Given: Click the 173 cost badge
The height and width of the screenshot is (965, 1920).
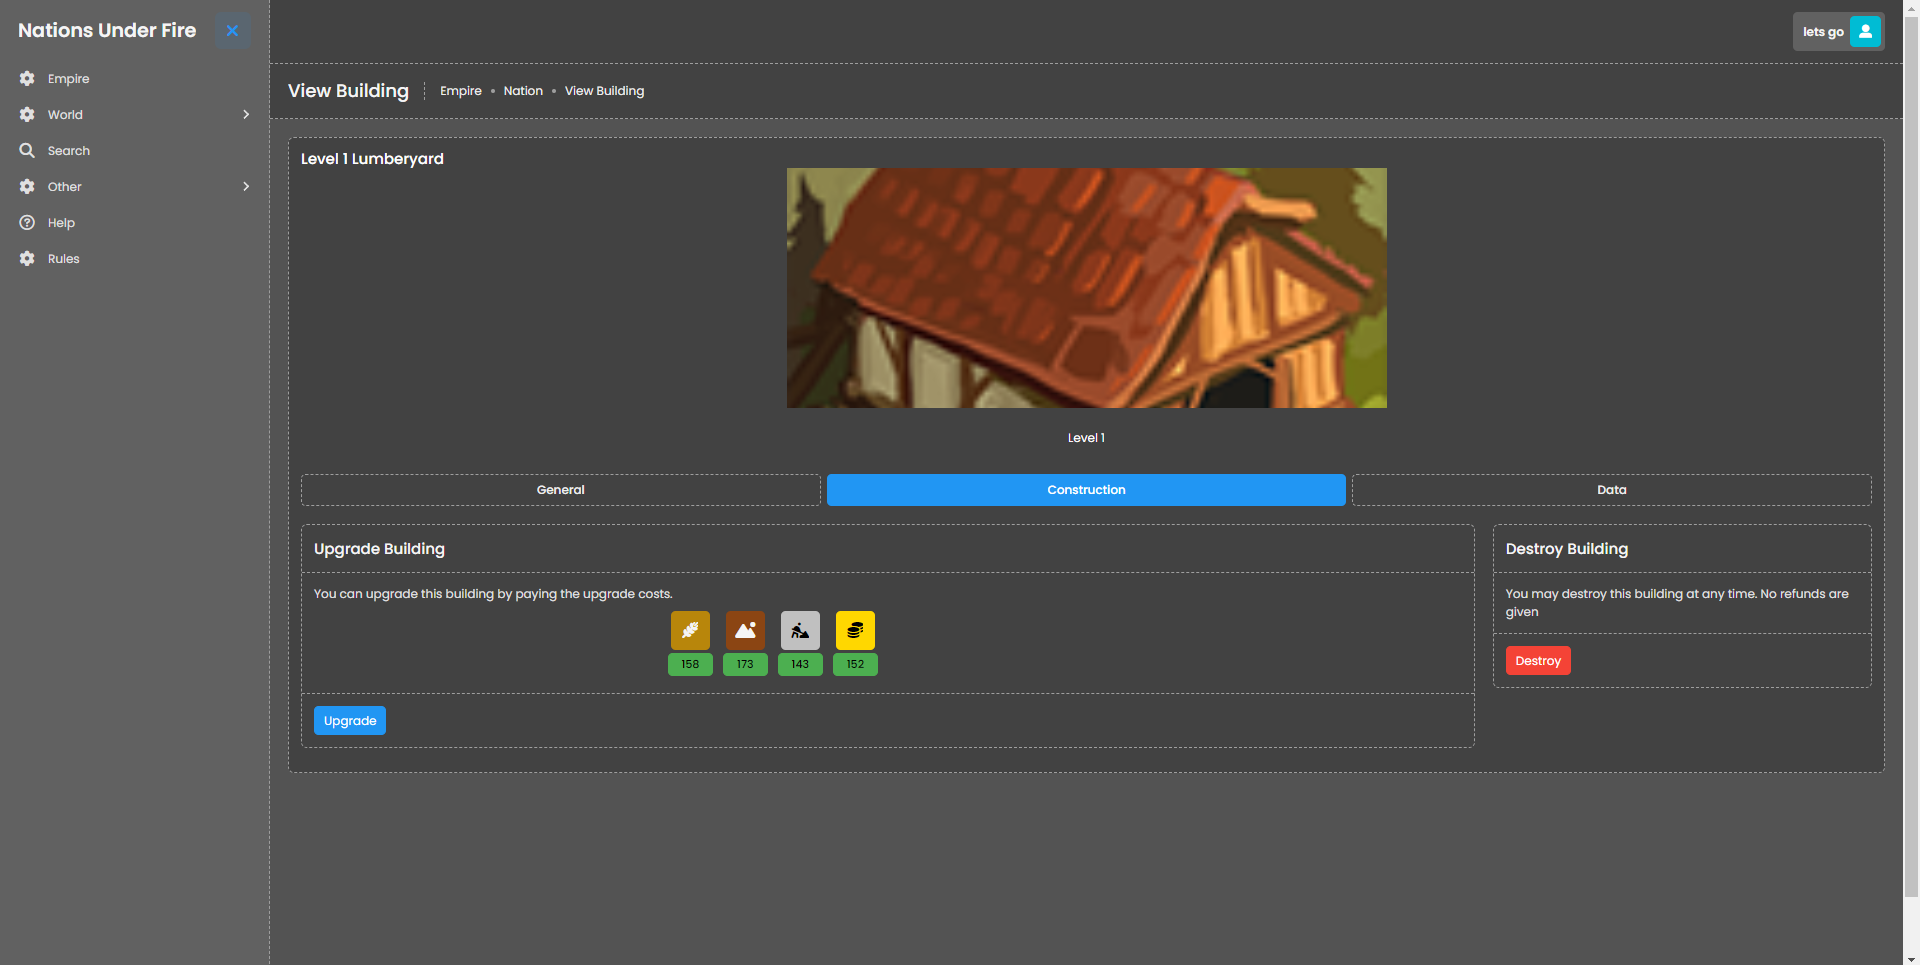Looking at the screenshot, I should [745, 664].
